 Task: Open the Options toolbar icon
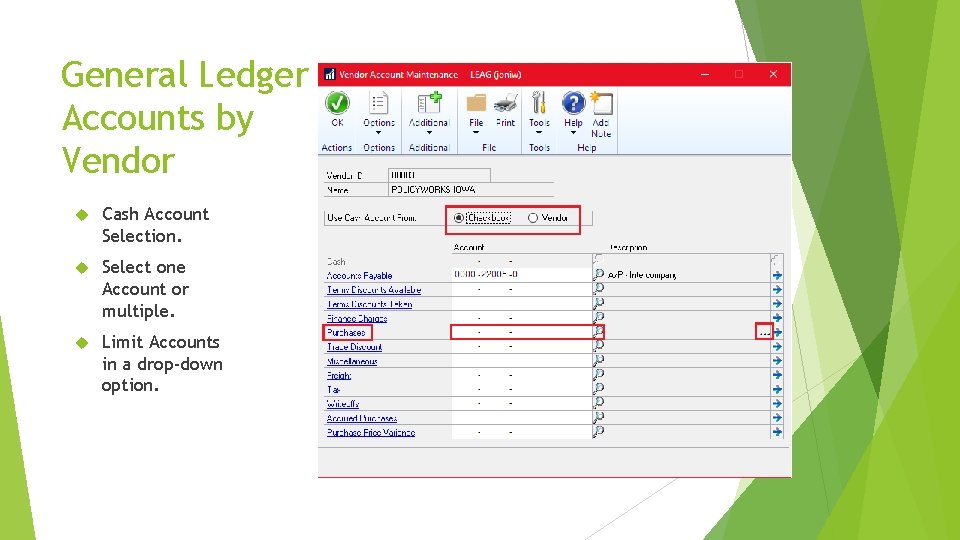coord(378,103)
